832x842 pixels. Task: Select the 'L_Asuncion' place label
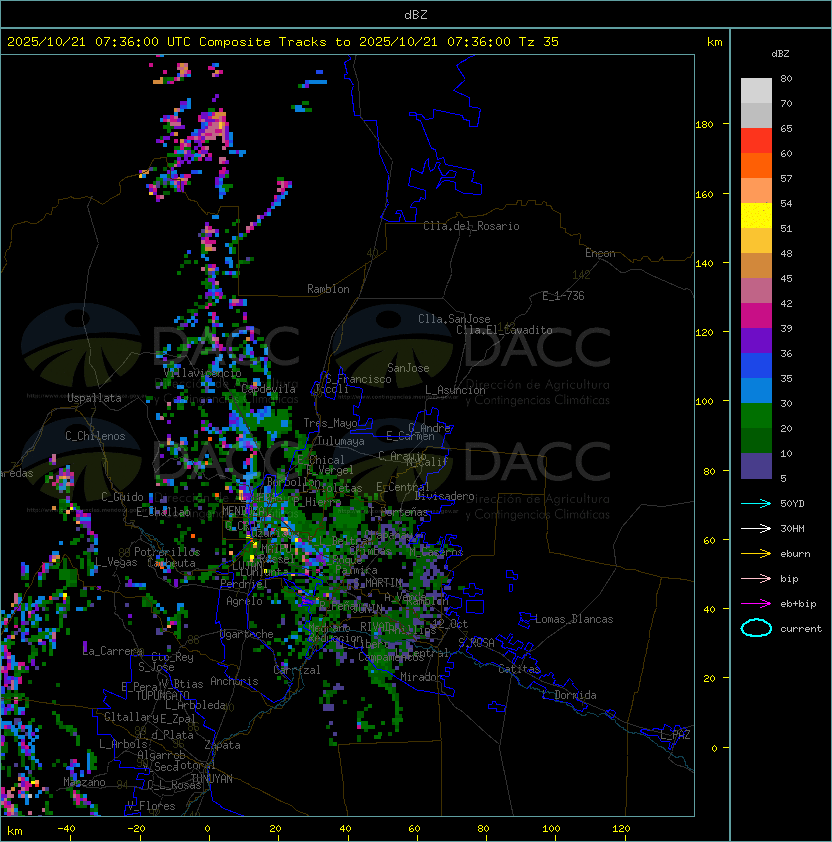click(455, 390)
